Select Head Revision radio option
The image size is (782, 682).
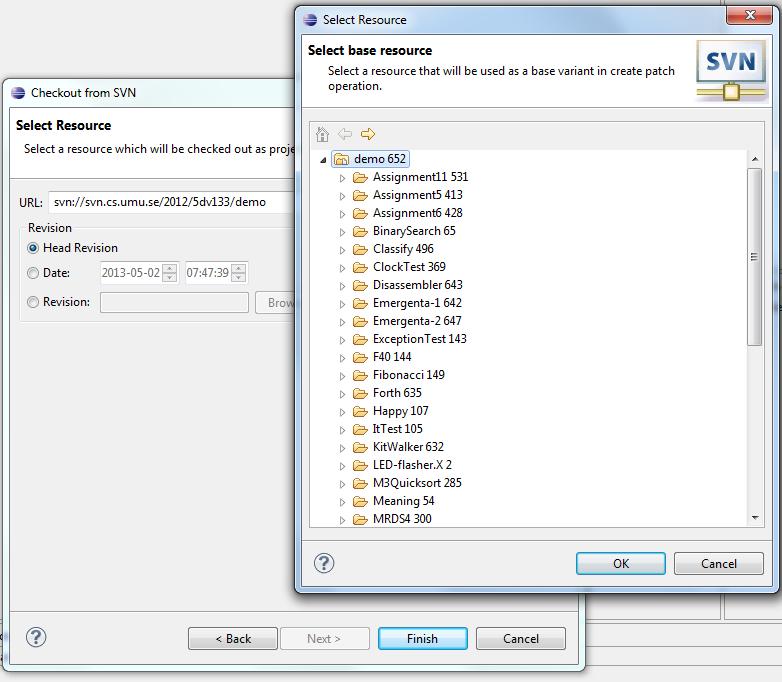pyautogui.click(x=33, y=248)
